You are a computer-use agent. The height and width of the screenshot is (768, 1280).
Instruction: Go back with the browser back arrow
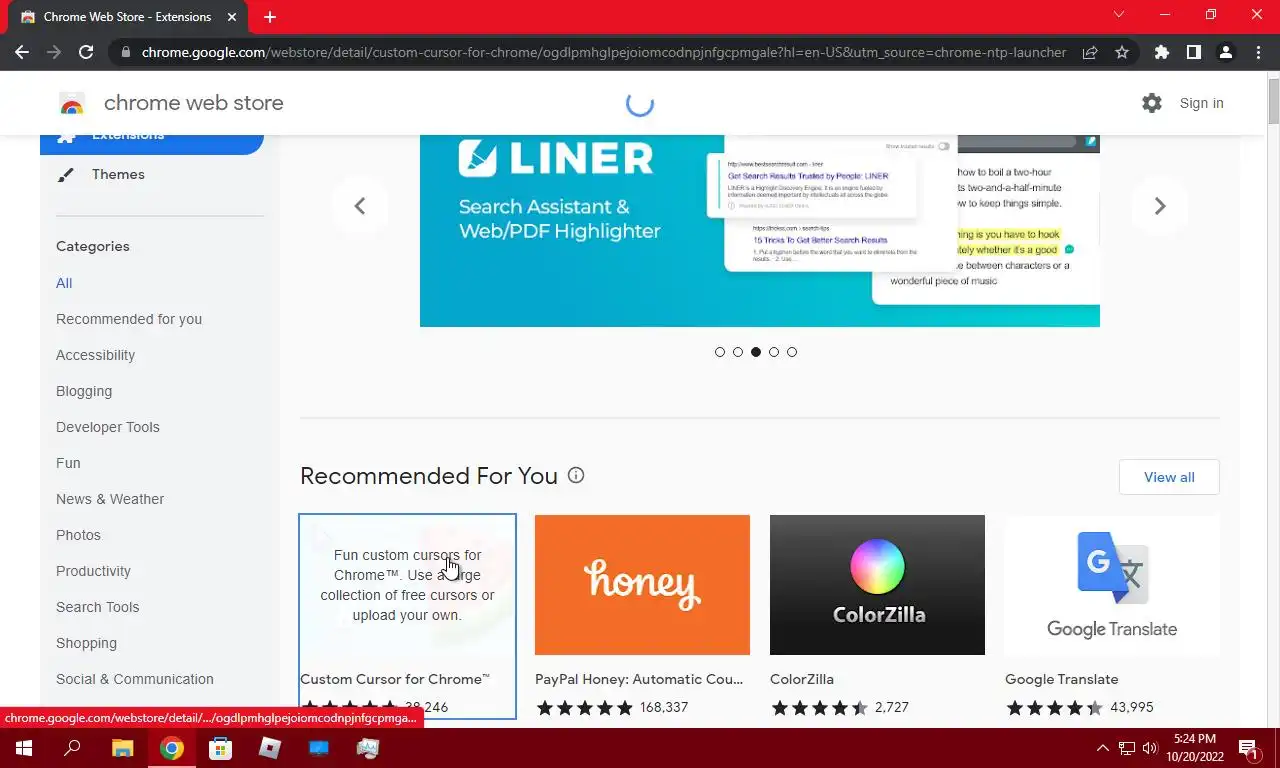pos(22,52)
